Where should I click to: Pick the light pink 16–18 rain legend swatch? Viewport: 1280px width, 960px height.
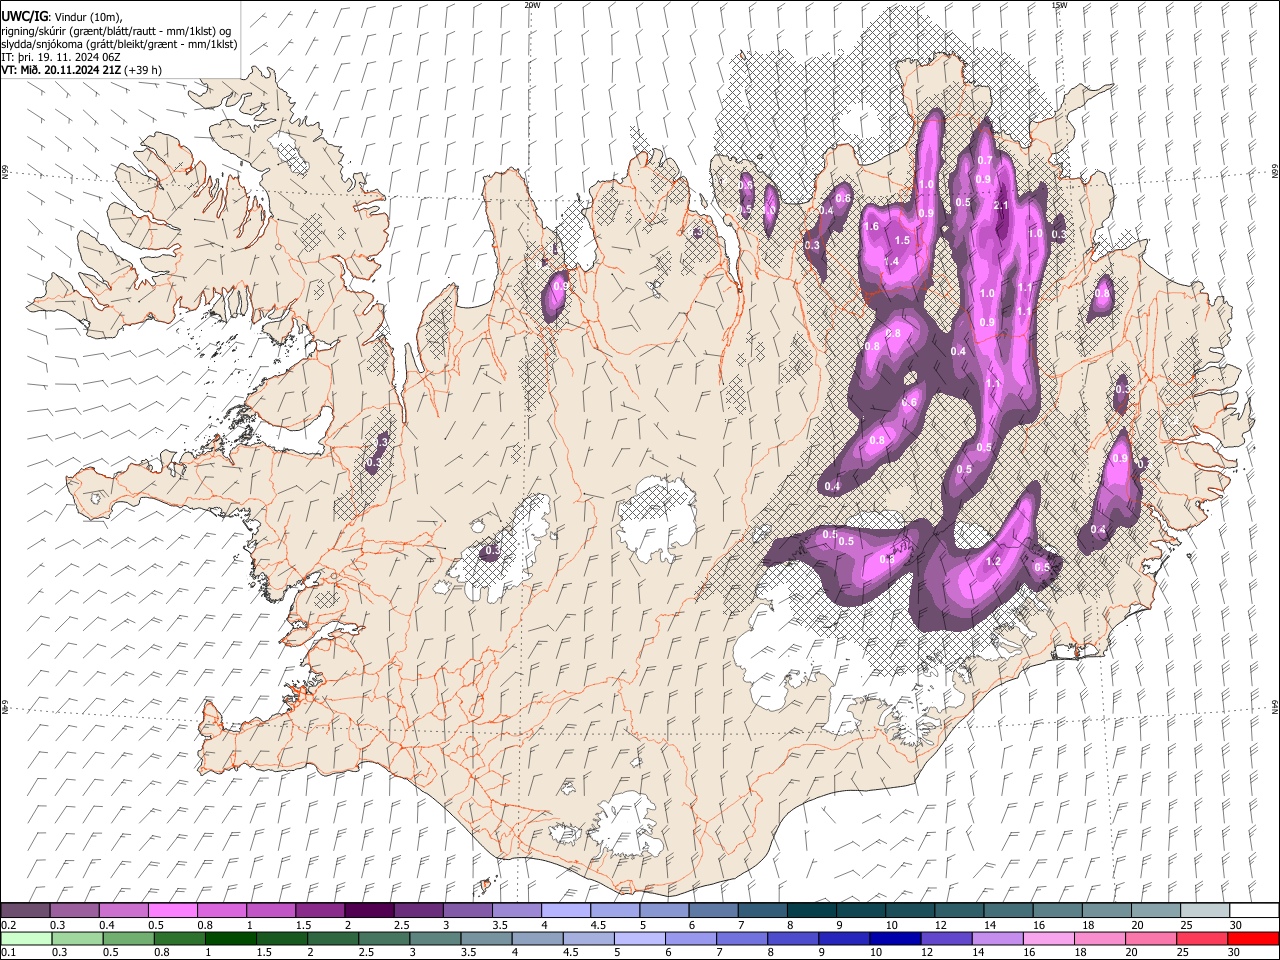(x=1050, y=938)
